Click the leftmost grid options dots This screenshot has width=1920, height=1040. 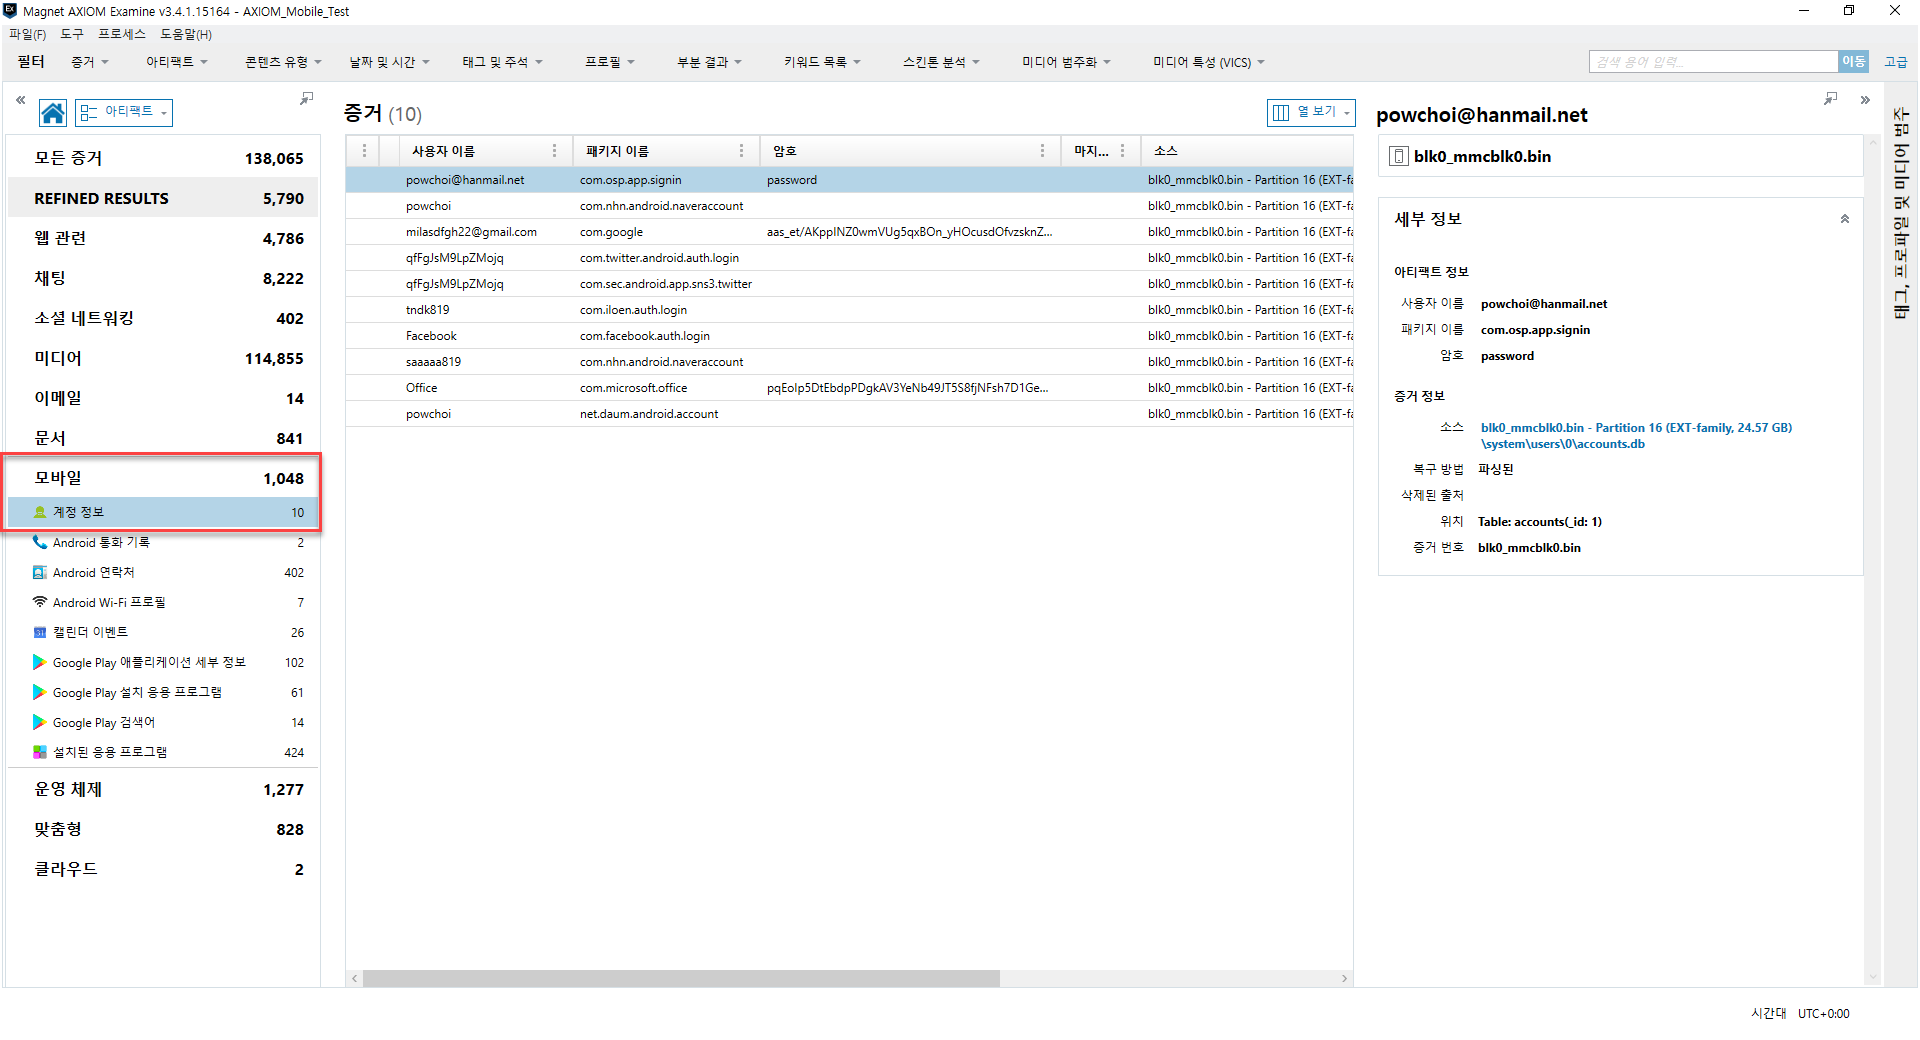(364, 151)
